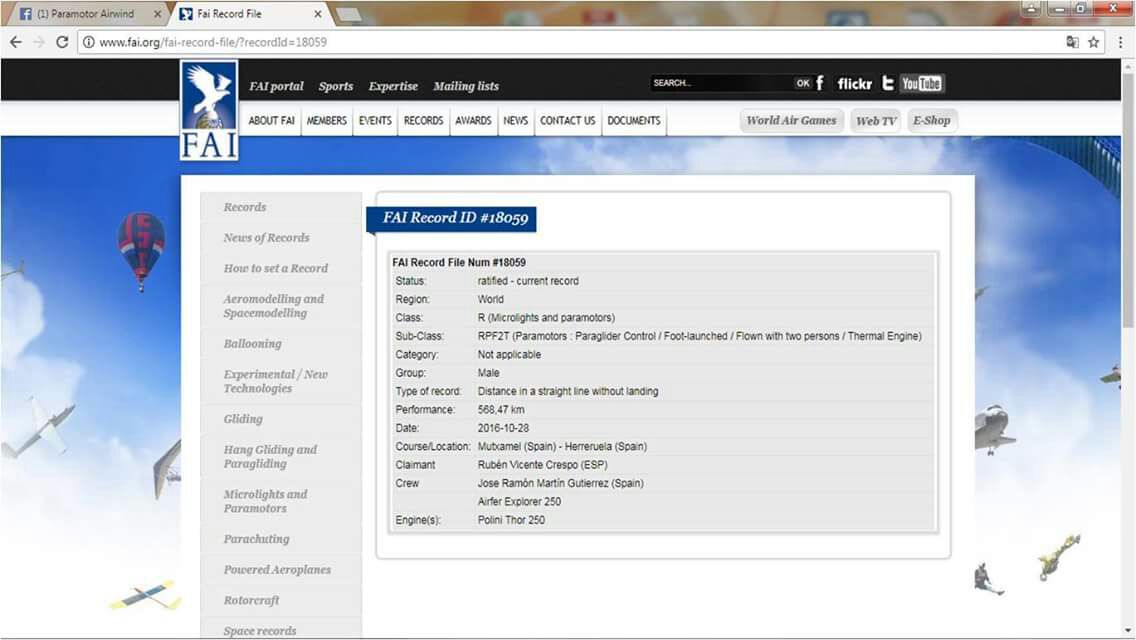Click the FAI eagle logo
The image size is (1136, 640).
click(x=209, y=109)
